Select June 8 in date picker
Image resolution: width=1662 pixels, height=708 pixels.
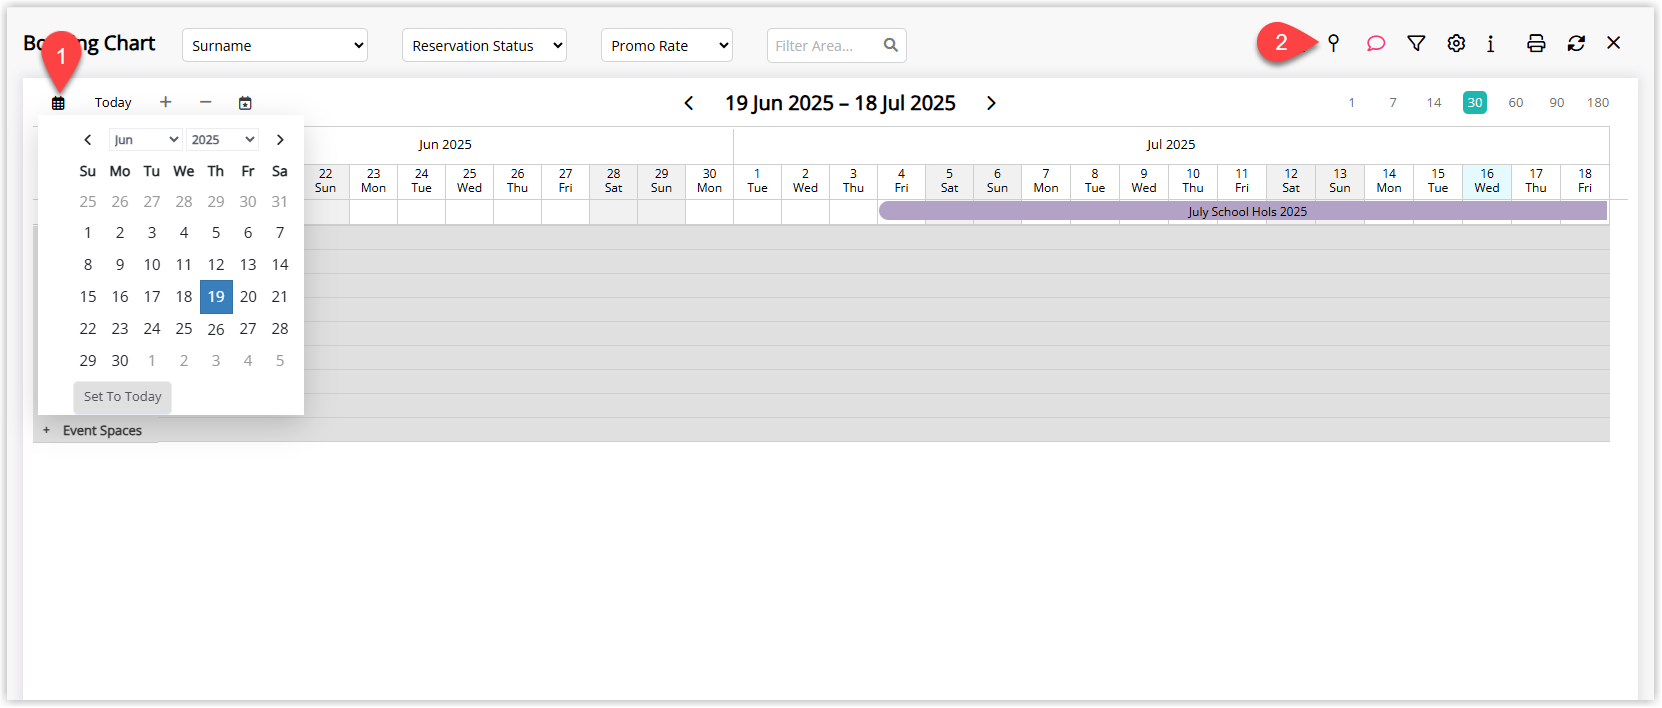click(x=88, y=265)
